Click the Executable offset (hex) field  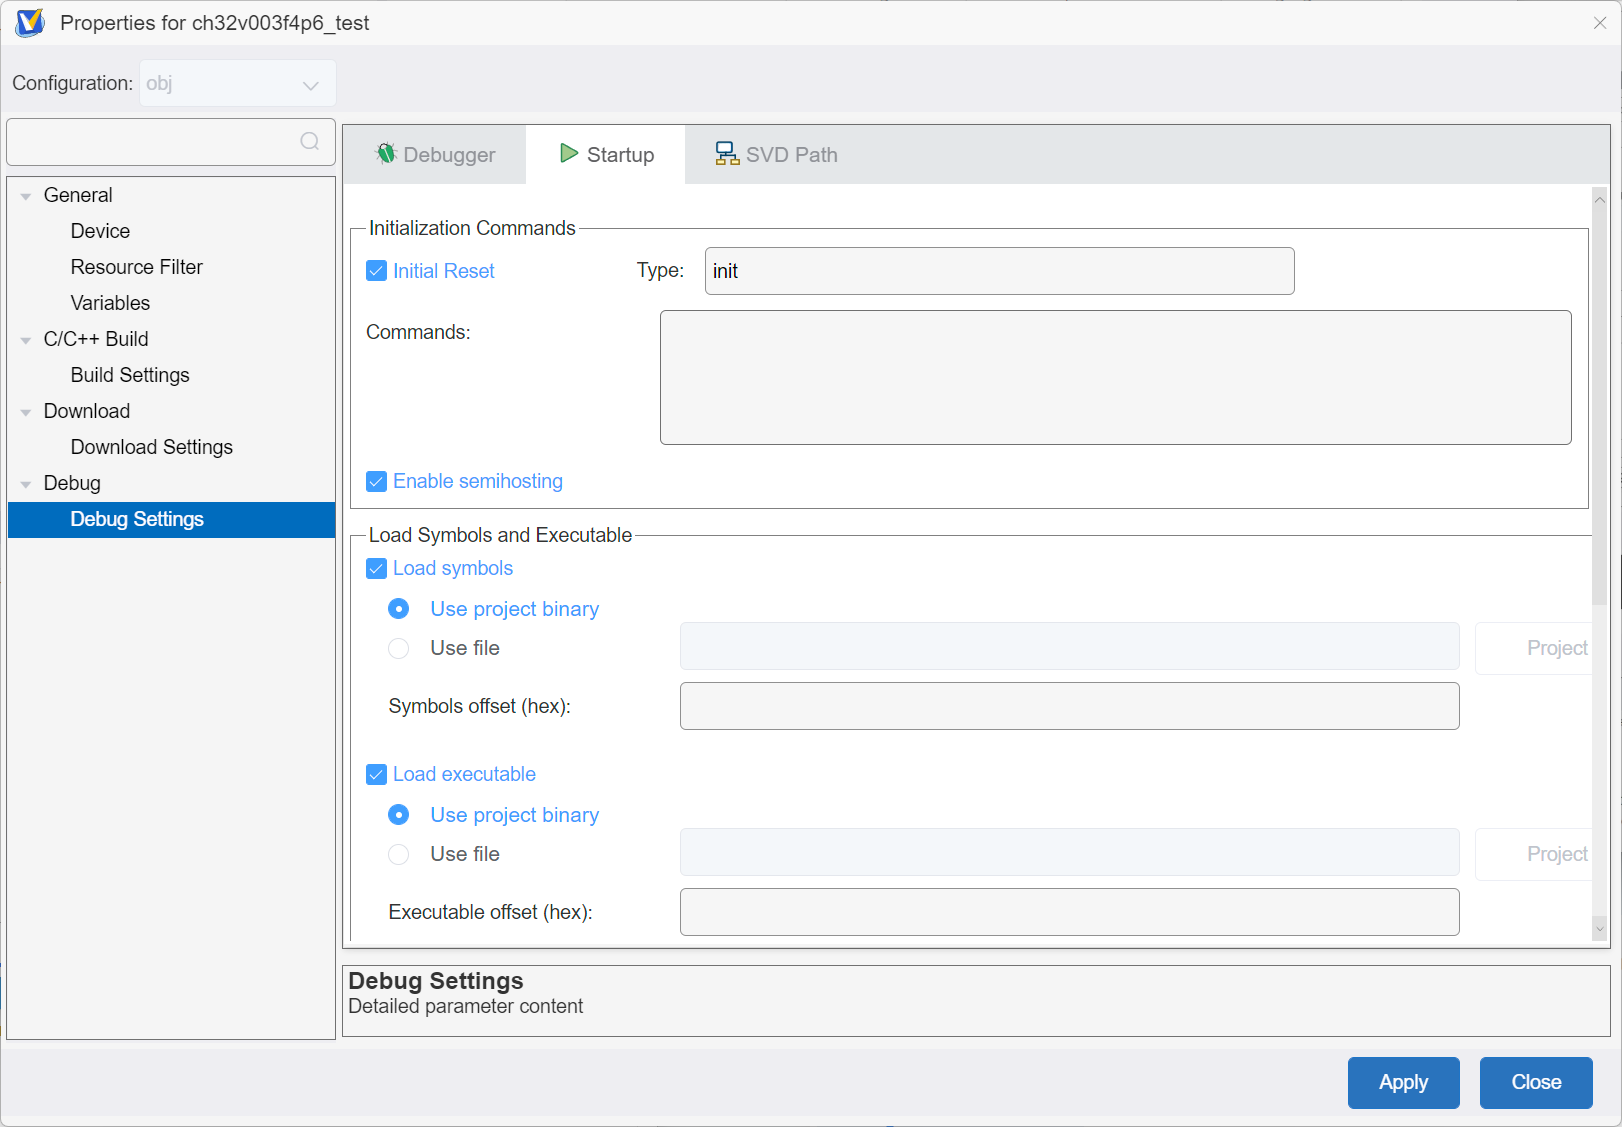(1070, 912)
